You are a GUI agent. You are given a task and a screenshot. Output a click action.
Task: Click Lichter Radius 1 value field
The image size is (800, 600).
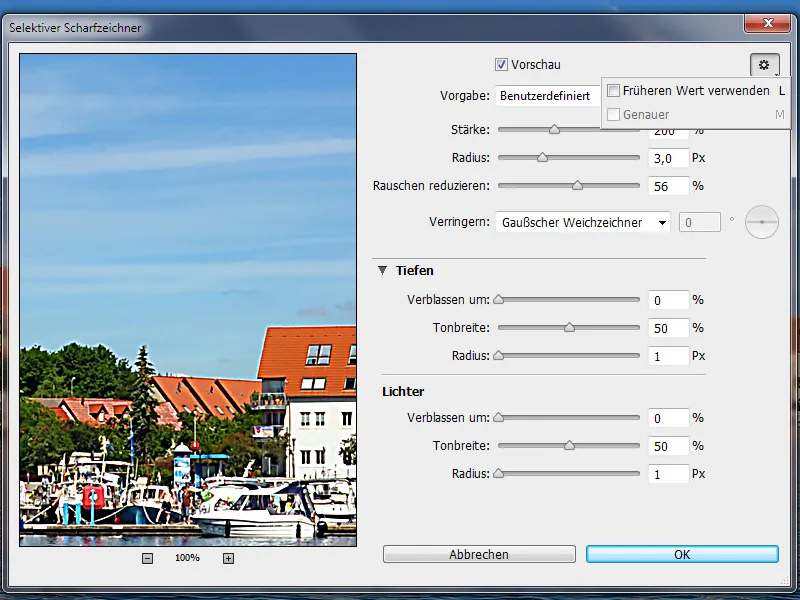(668, 474)
